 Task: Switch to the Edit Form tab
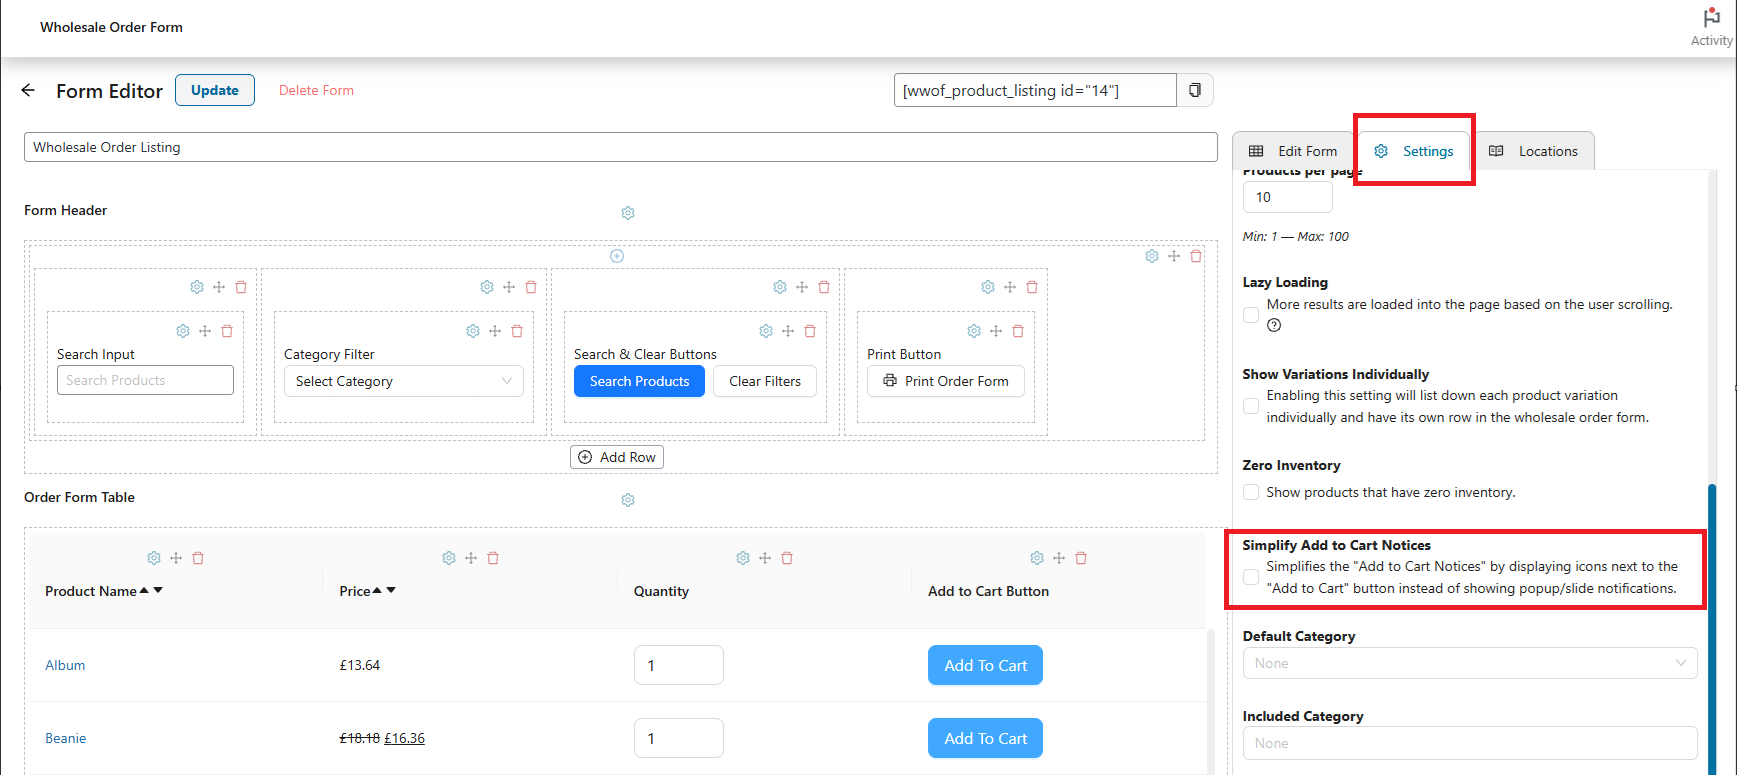pos(1293,151)
